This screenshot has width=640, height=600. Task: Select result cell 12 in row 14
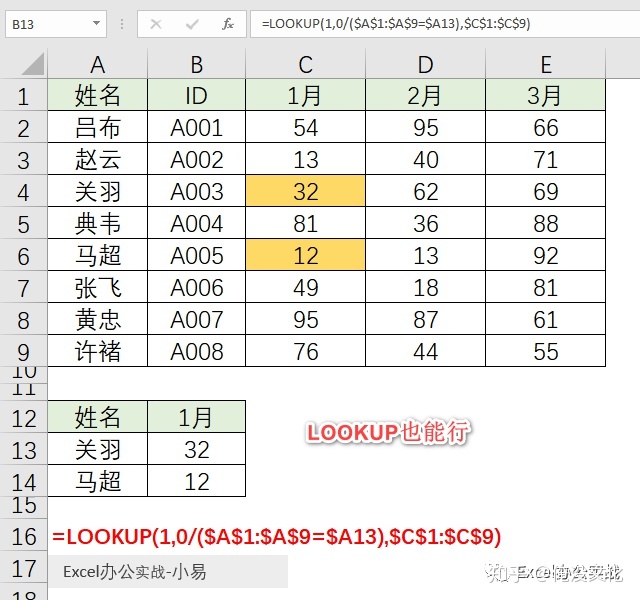pos(196,481)
